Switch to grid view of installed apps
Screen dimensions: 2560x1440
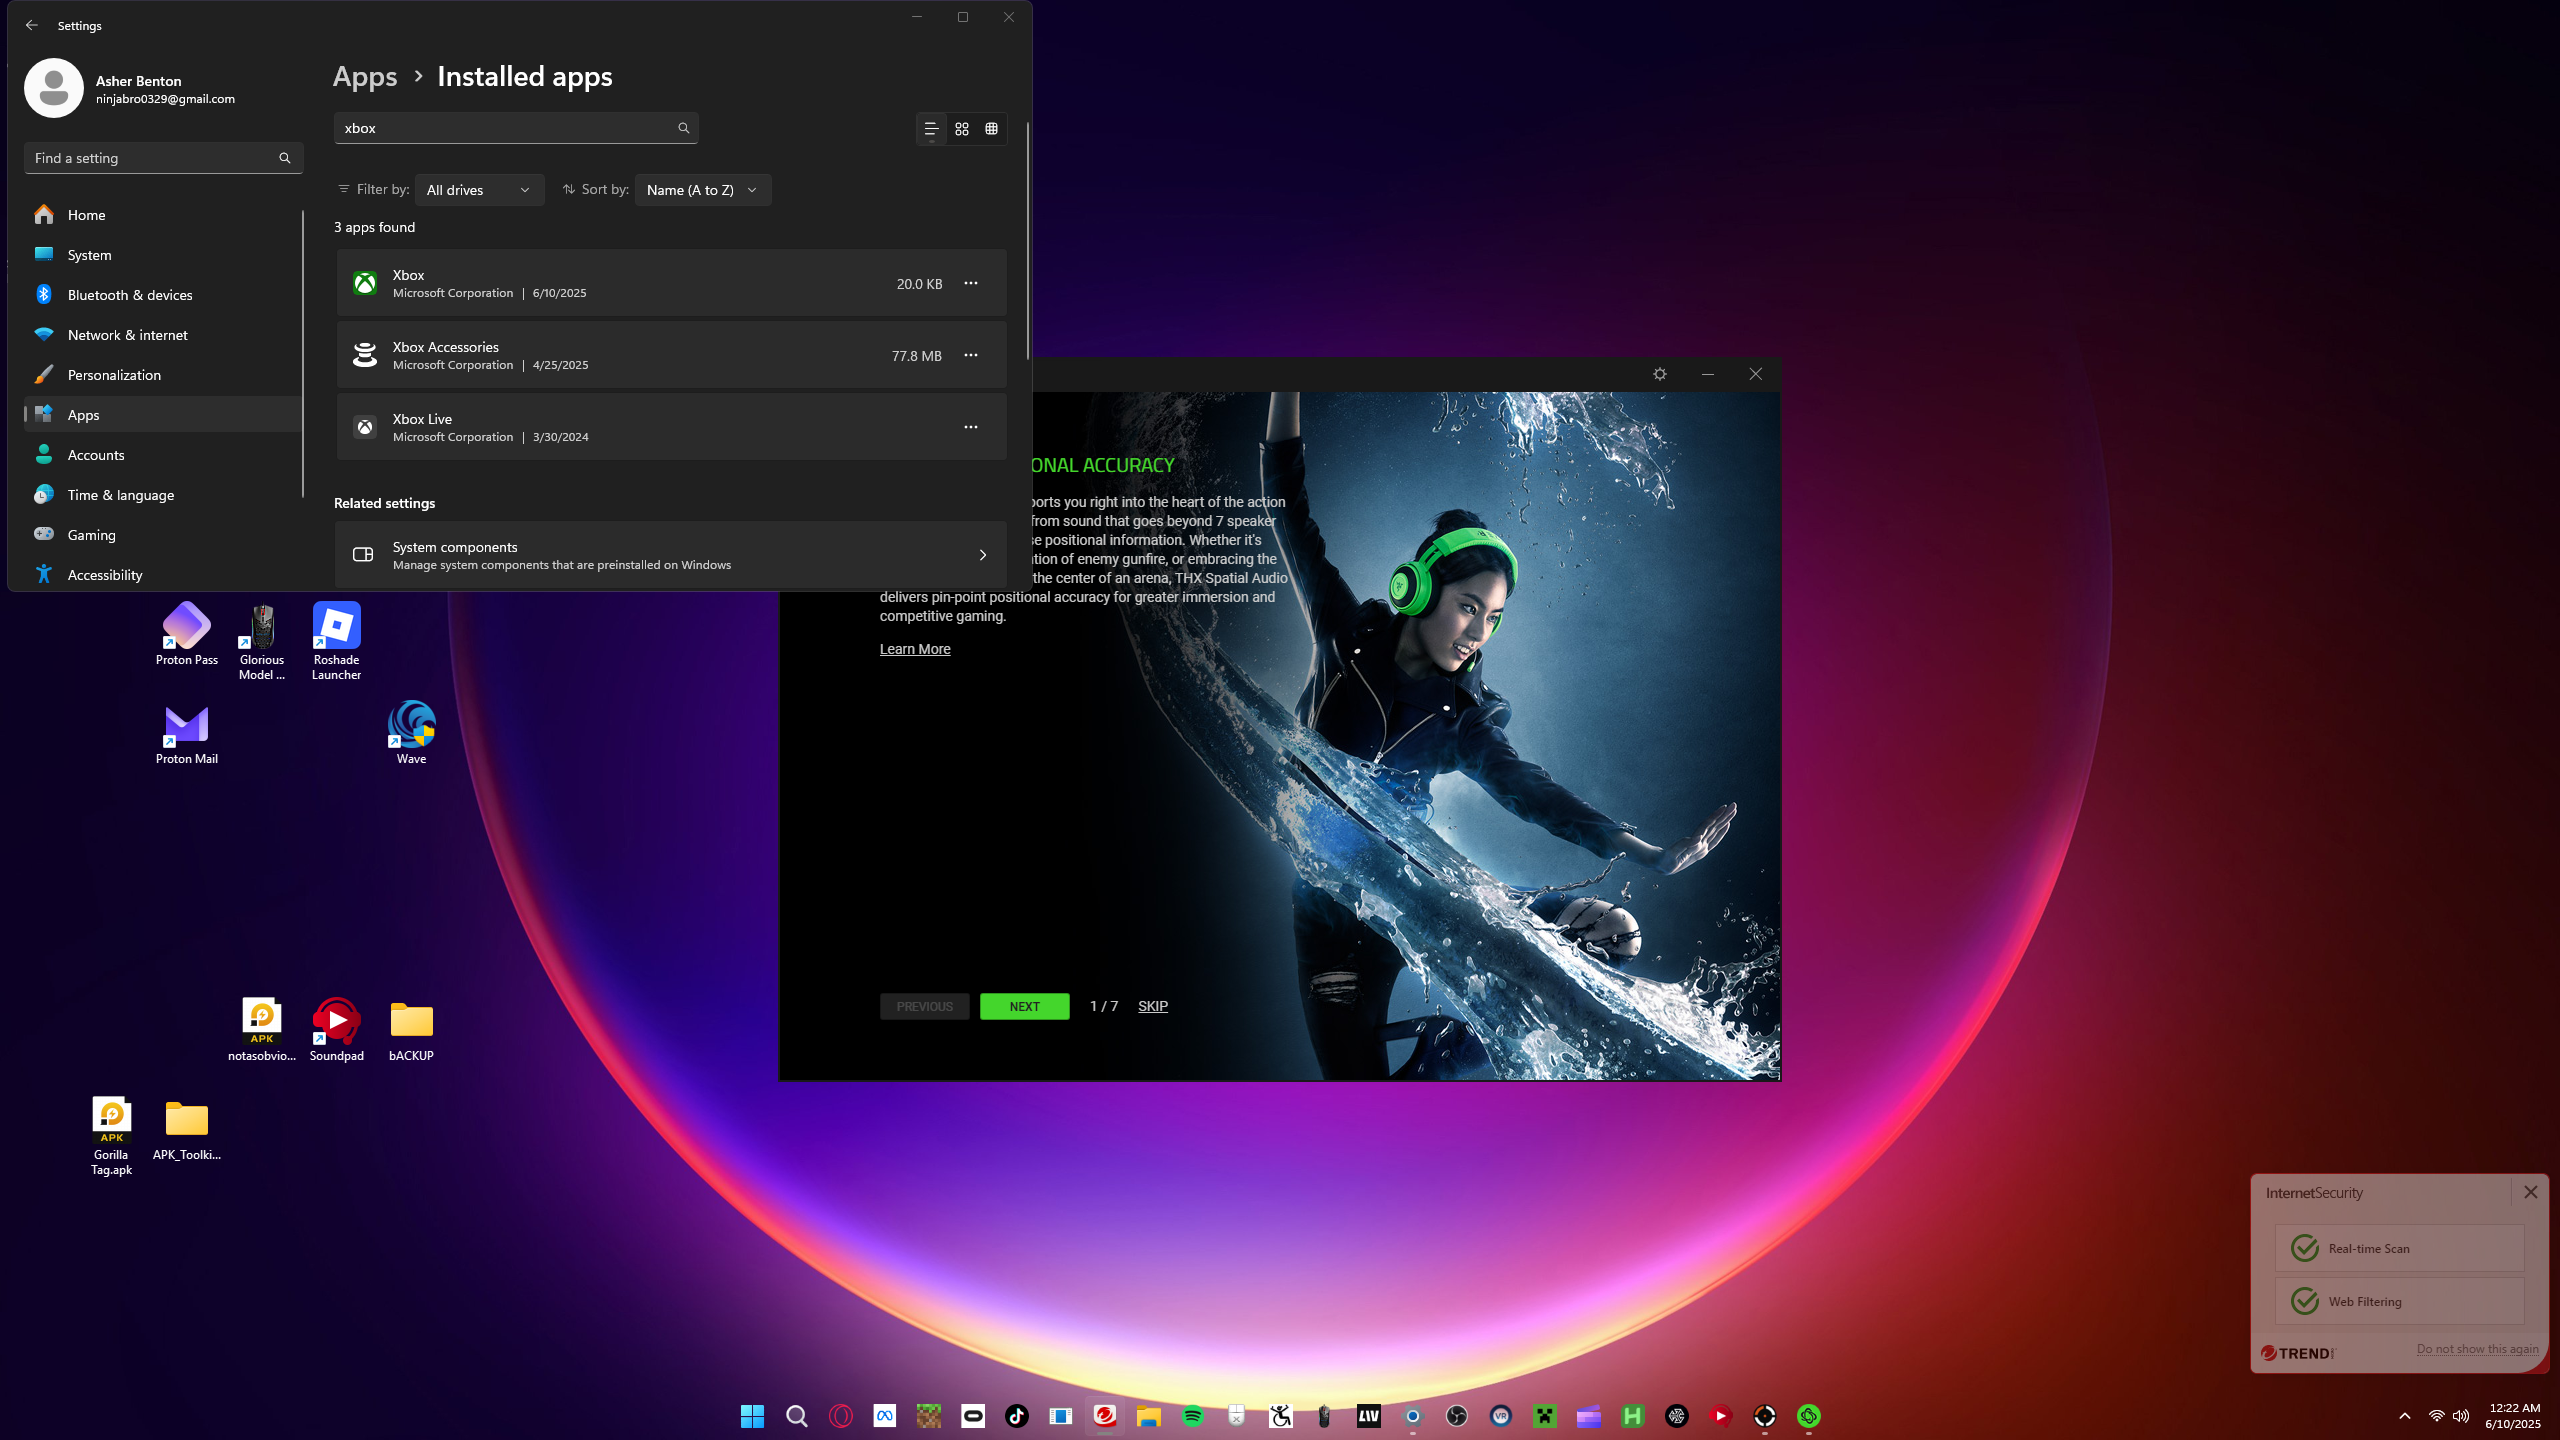[x=961, y=129]
